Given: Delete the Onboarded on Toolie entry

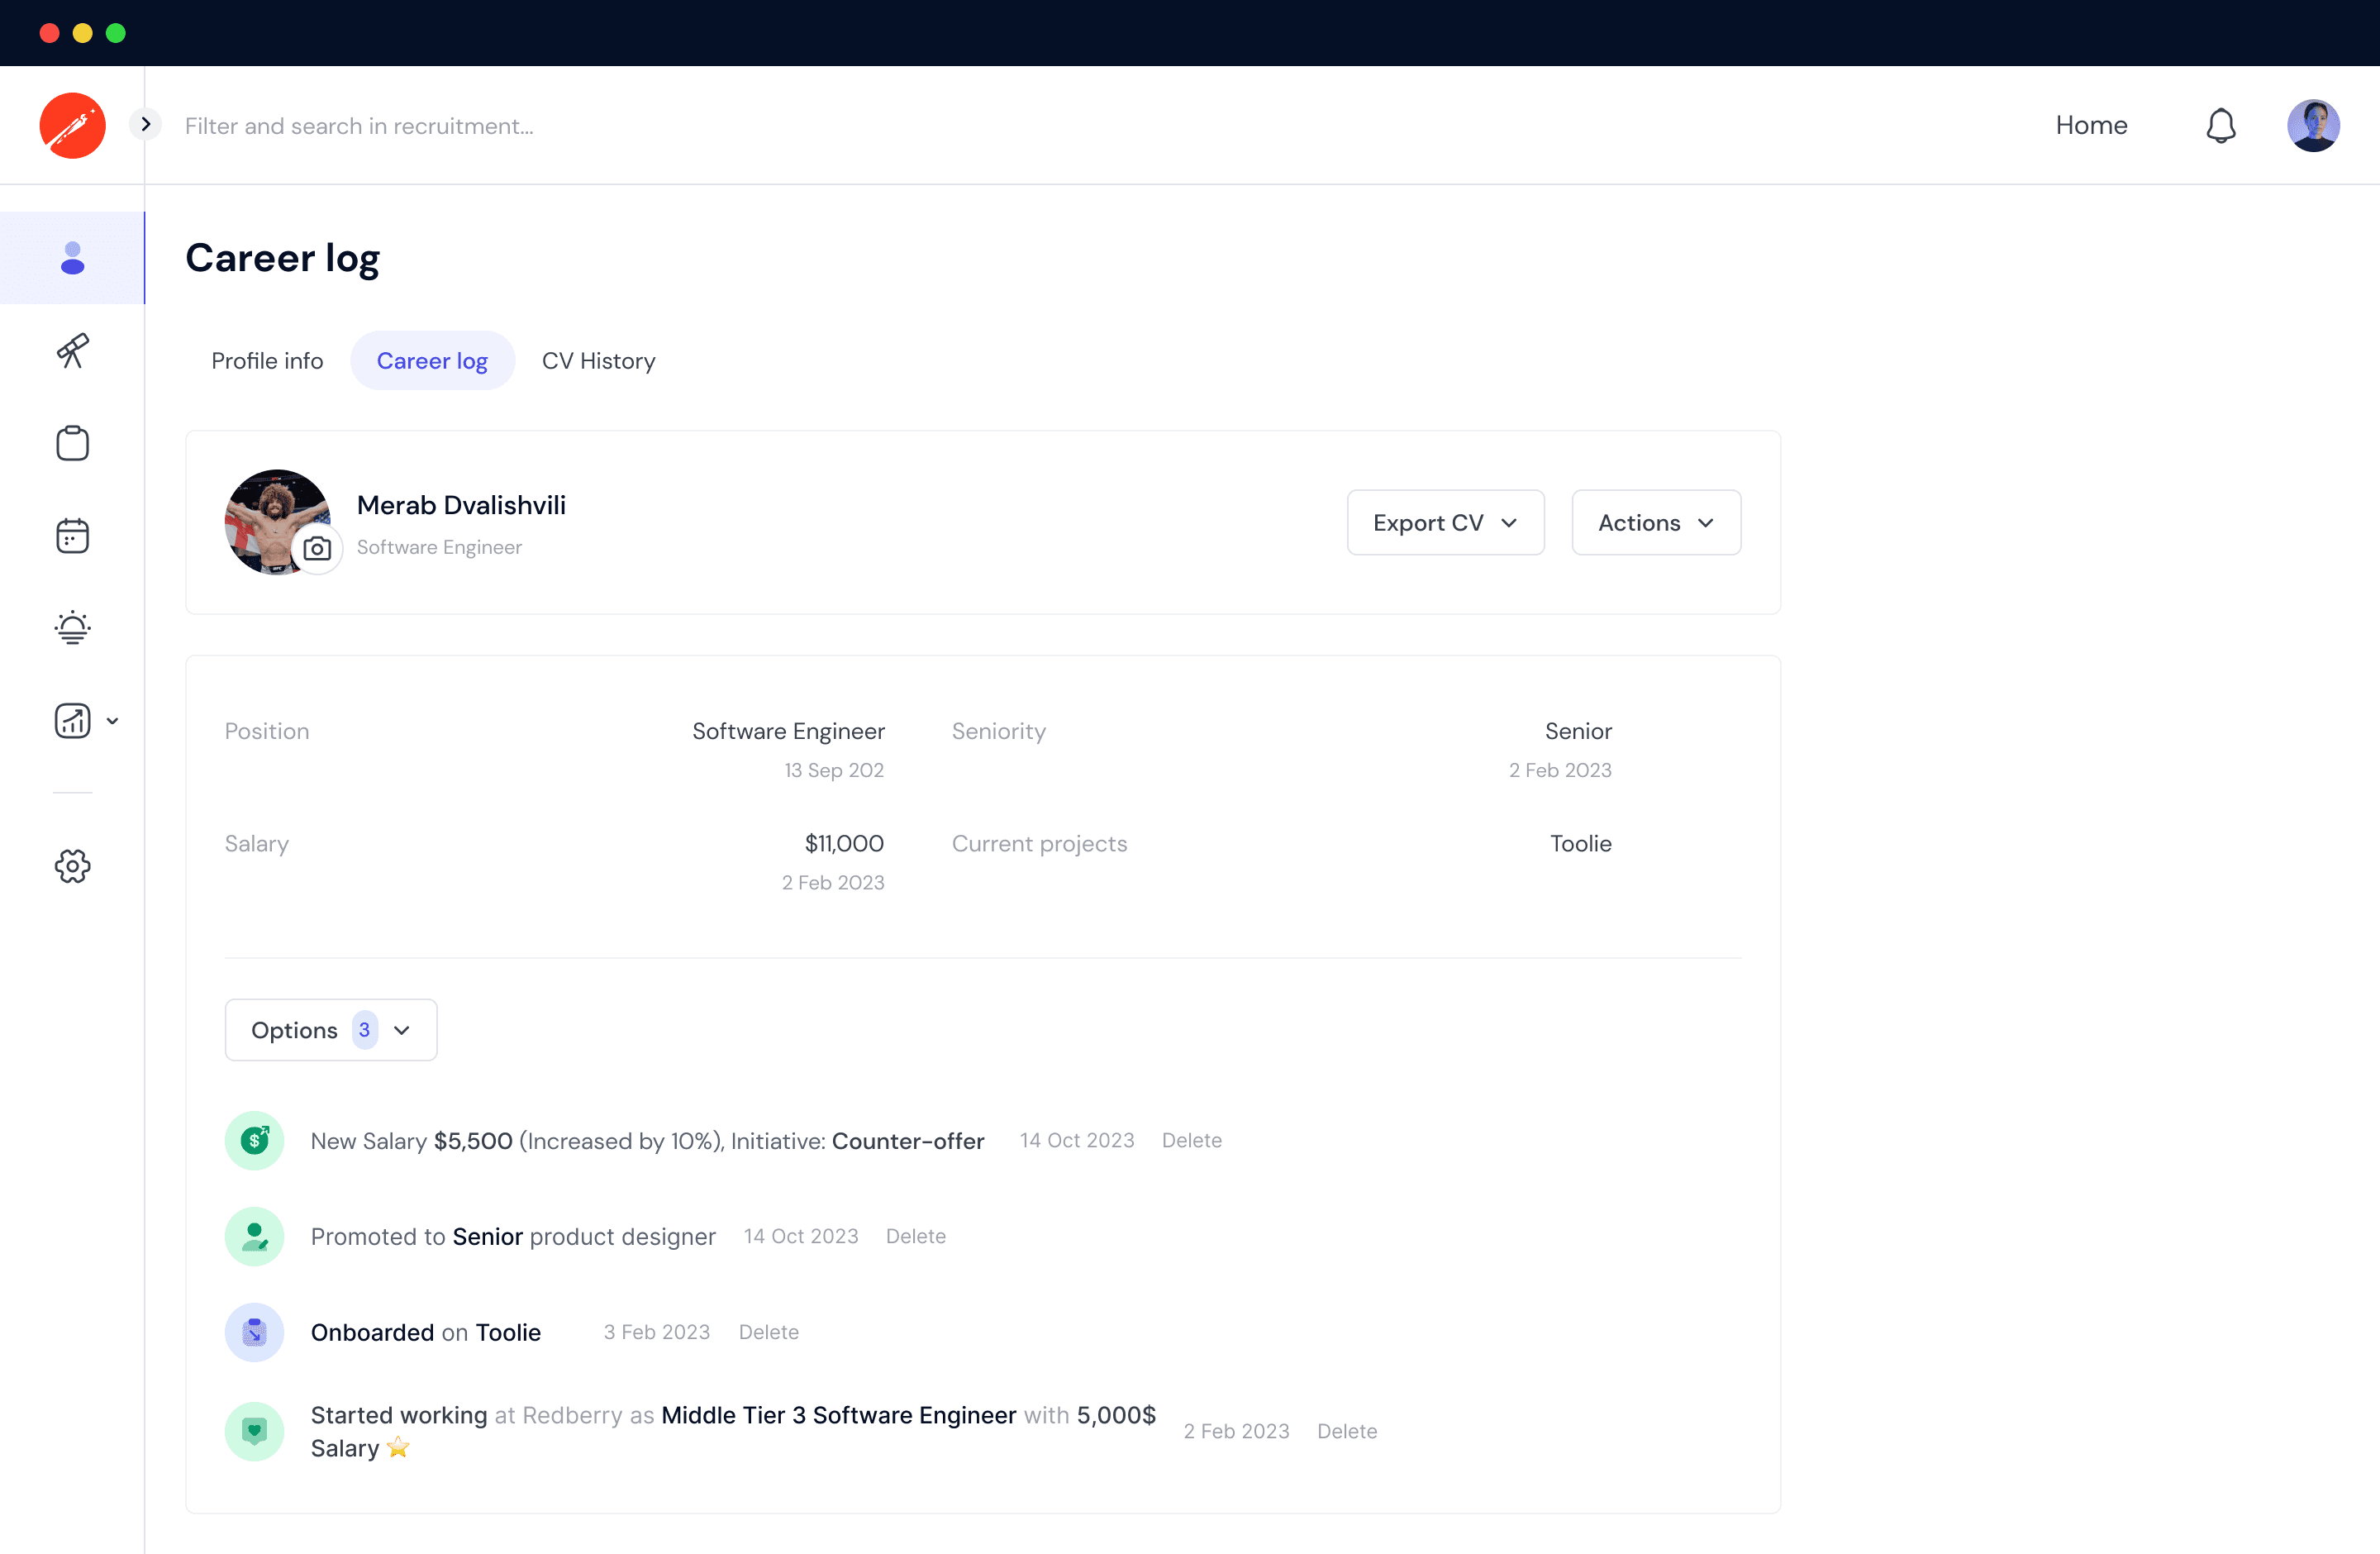Looking at the screenshot, I should point(768,1331).
